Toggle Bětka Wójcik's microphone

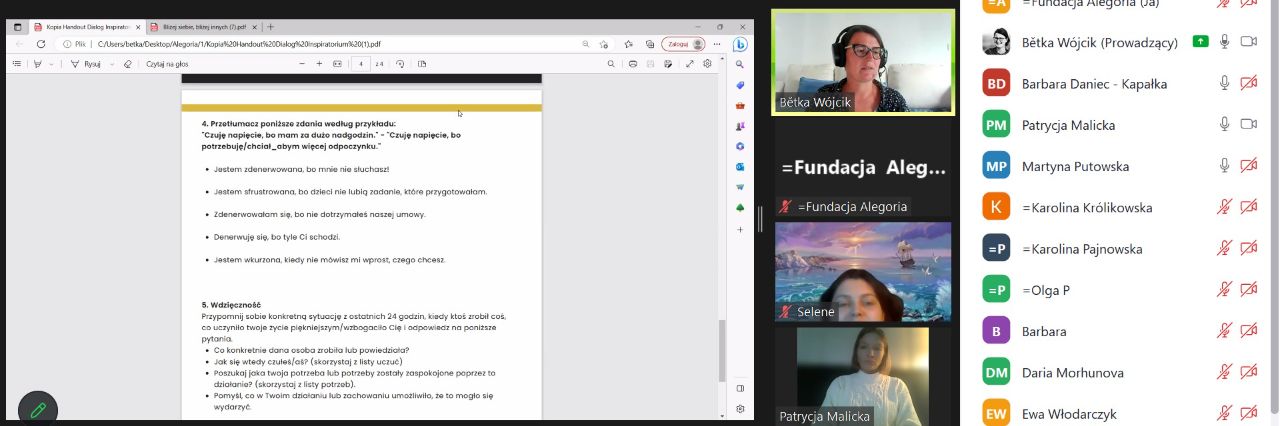(1224, 41)
